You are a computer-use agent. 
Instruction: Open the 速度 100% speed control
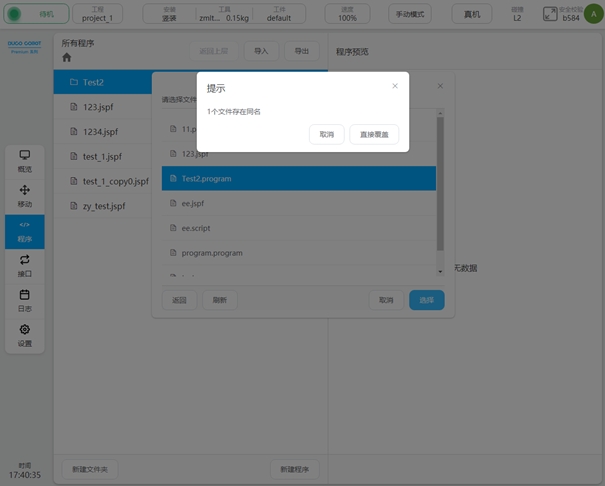(347, 14)
